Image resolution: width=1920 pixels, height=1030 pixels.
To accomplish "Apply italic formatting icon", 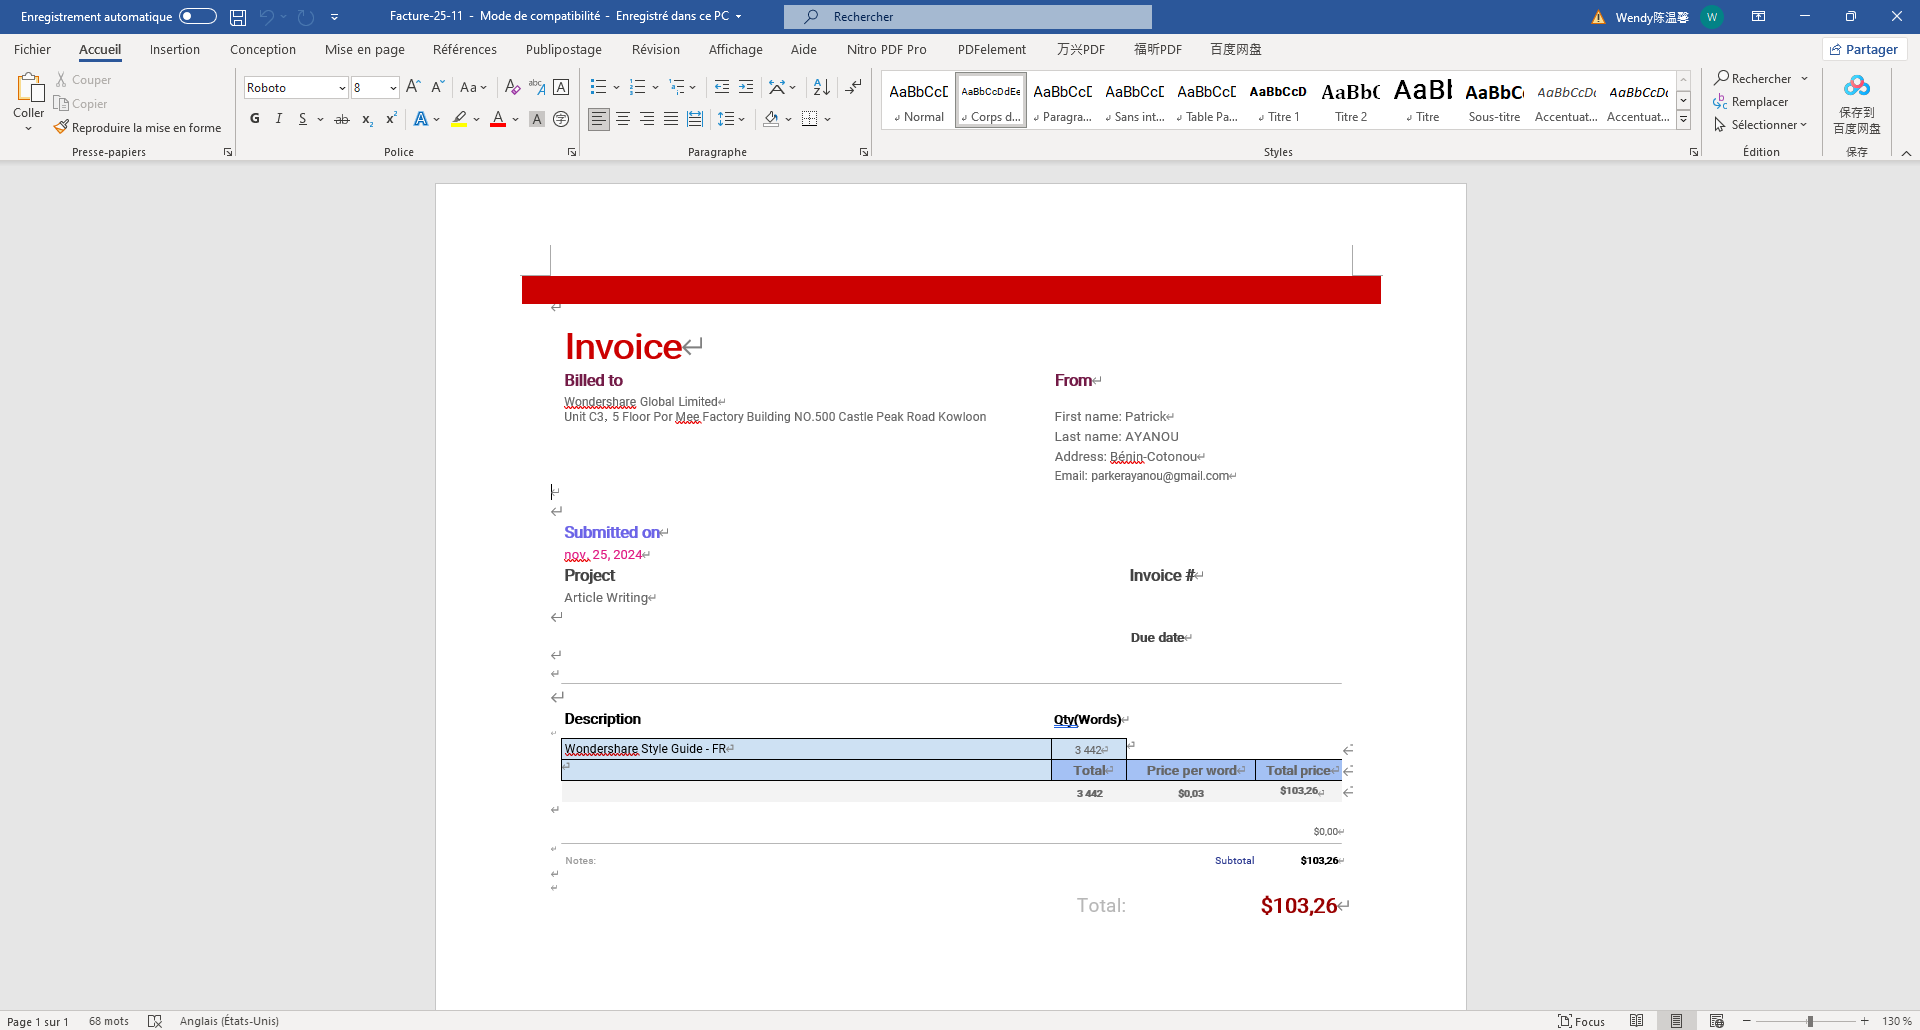I will point(279,119).
